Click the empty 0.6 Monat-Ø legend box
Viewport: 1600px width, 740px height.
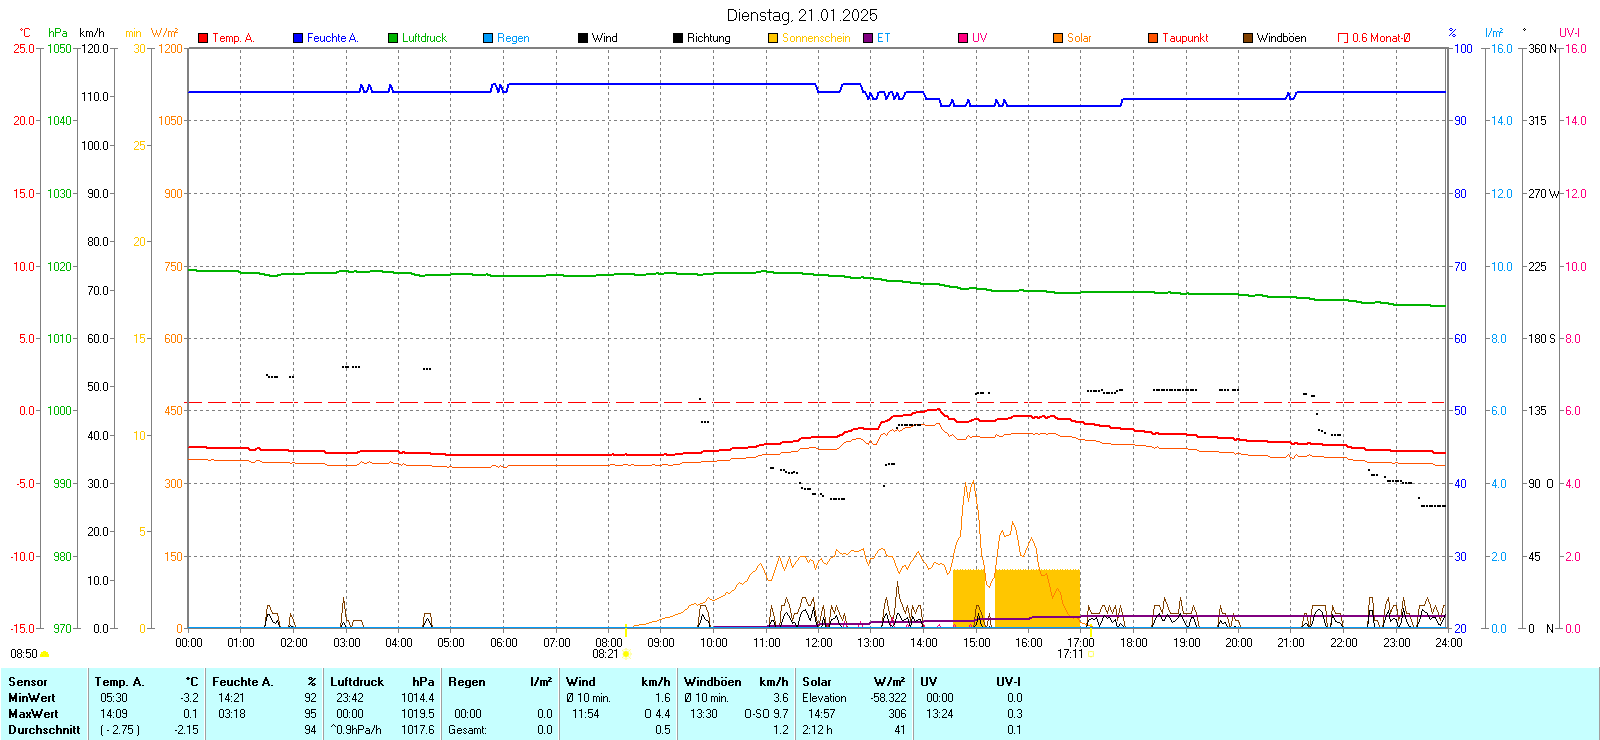1343,38
